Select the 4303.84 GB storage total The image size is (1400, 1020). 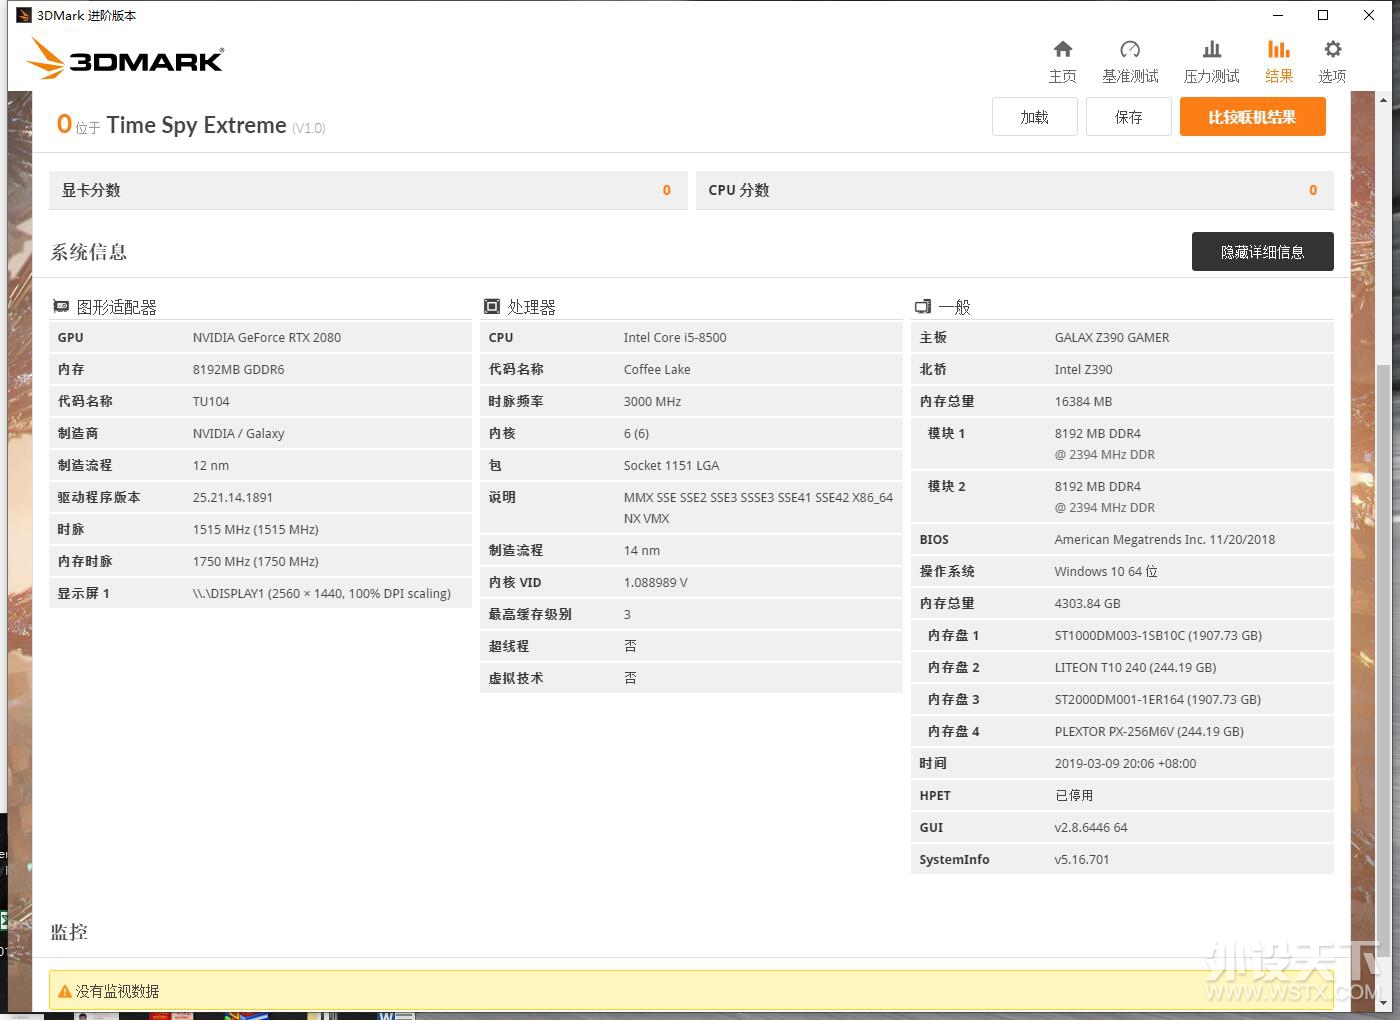(1088, 603)
